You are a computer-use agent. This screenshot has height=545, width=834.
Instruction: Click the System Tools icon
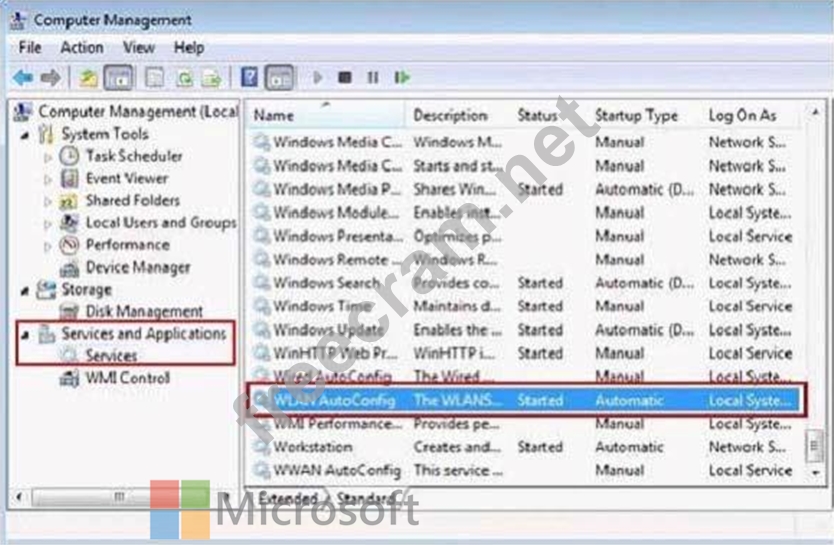46,134
